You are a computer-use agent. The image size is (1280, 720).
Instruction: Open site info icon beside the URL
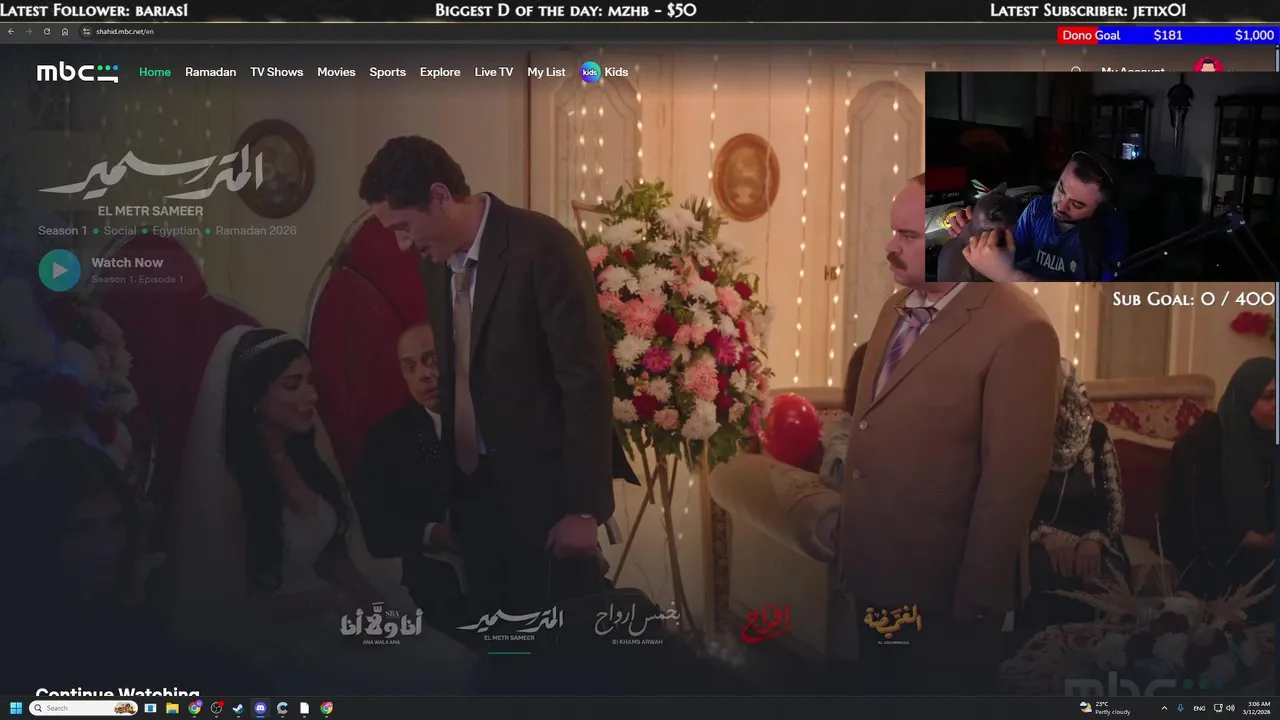[x=87, y=32]
